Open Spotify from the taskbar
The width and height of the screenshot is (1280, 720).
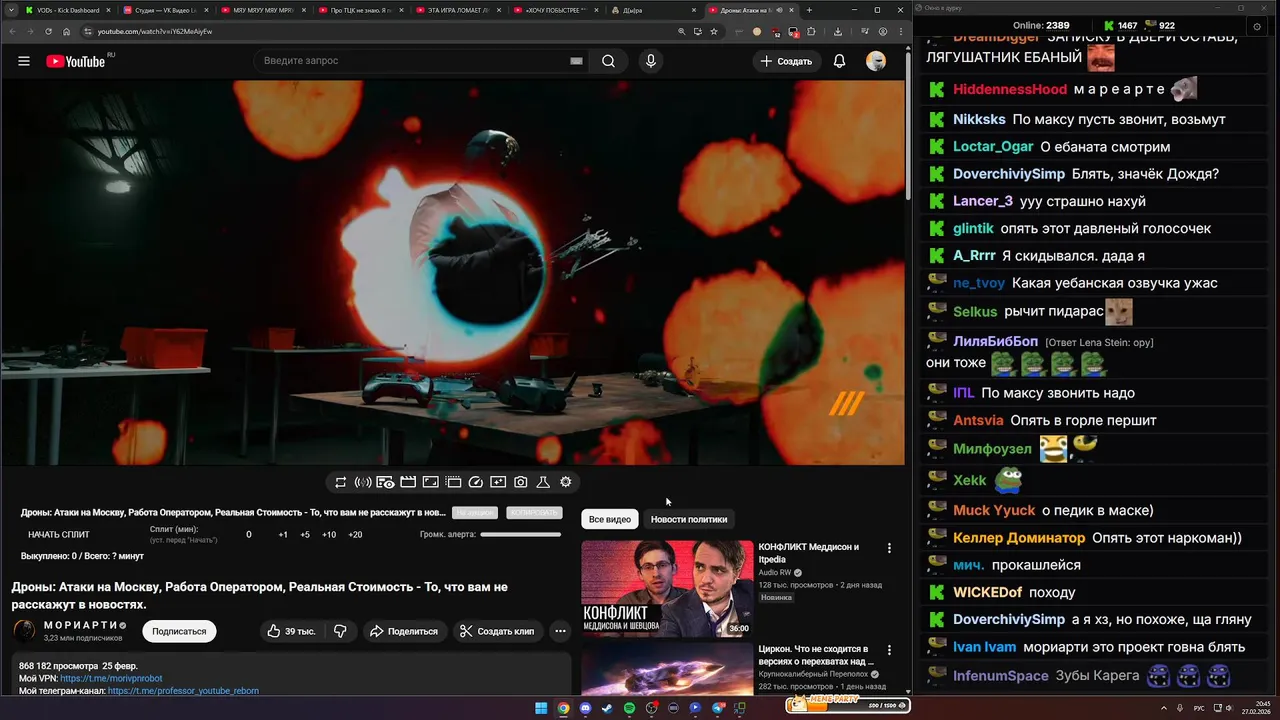click(629, 708)
